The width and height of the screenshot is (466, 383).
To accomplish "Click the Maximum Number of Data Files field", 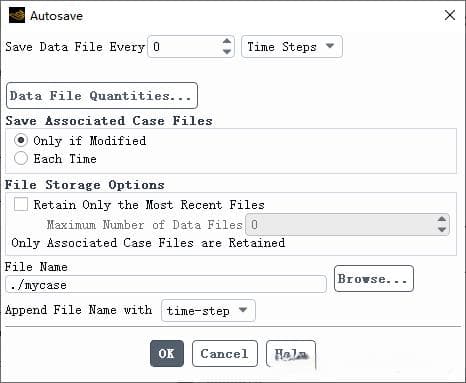I will pos(340,225).
